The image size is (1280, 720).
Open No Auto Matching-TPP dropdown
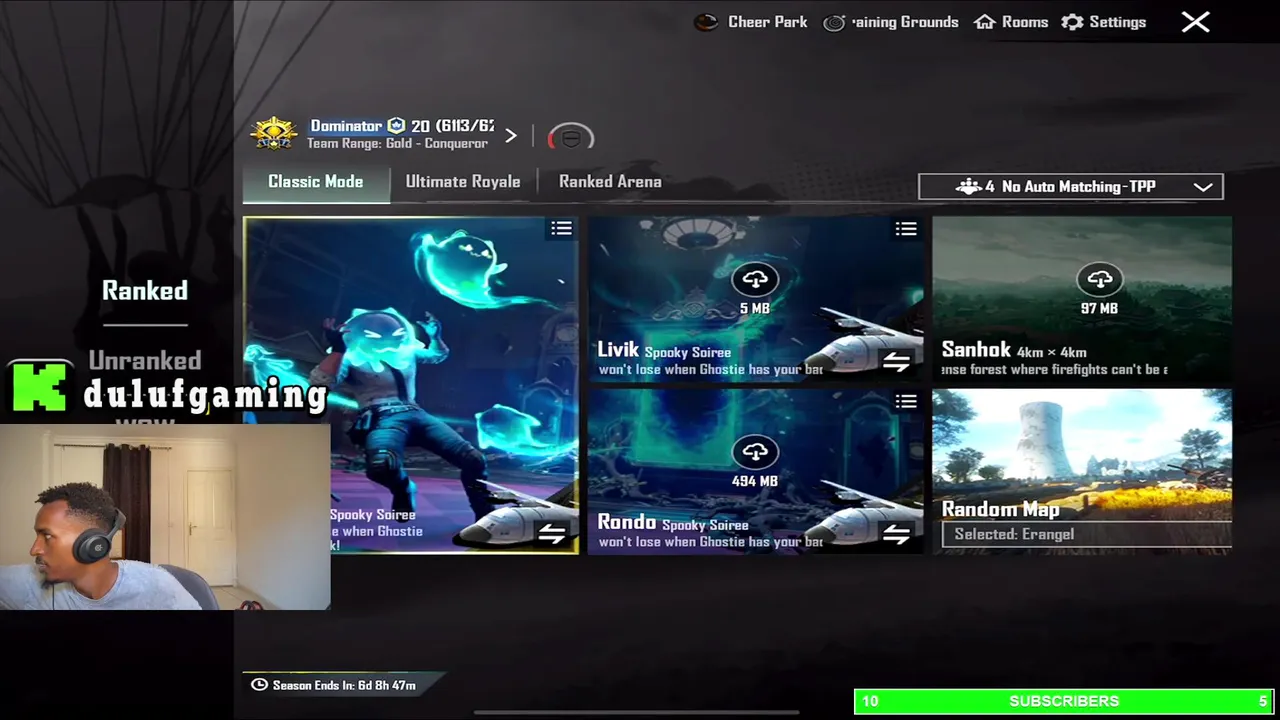(1070, 187)
